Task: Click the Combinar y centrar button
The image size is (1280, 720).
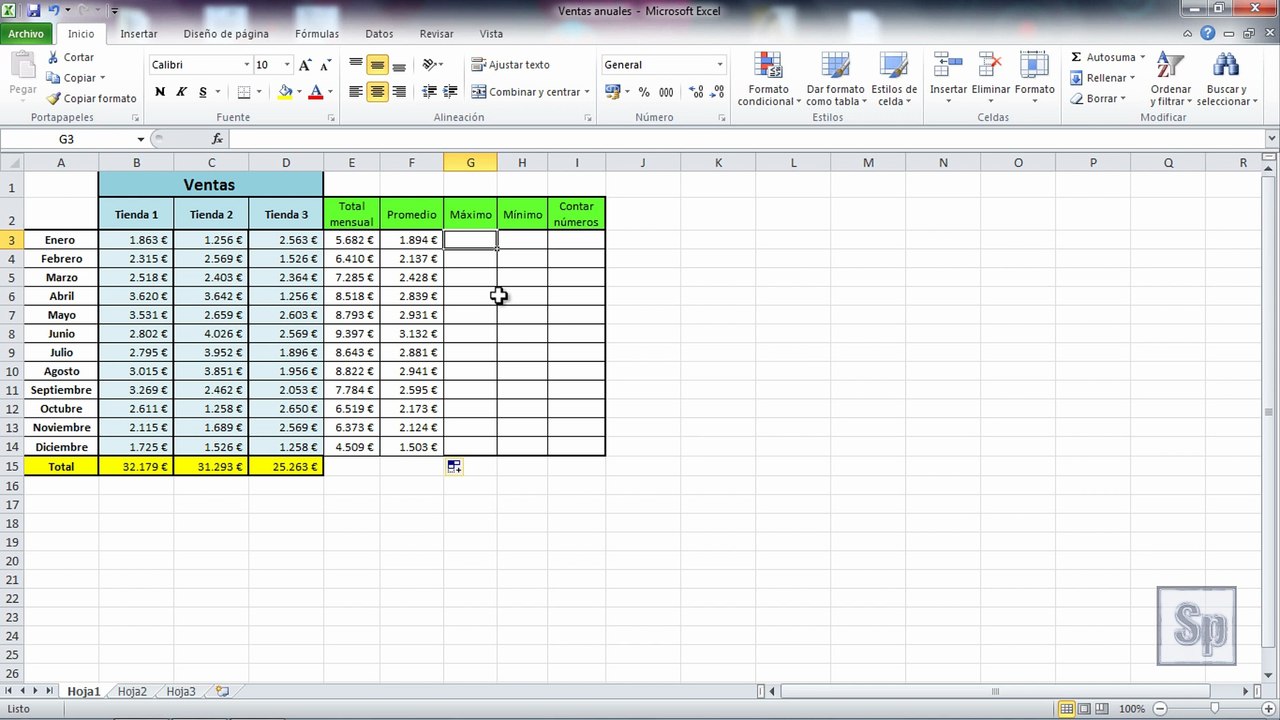Action: [x=525, y=92]
